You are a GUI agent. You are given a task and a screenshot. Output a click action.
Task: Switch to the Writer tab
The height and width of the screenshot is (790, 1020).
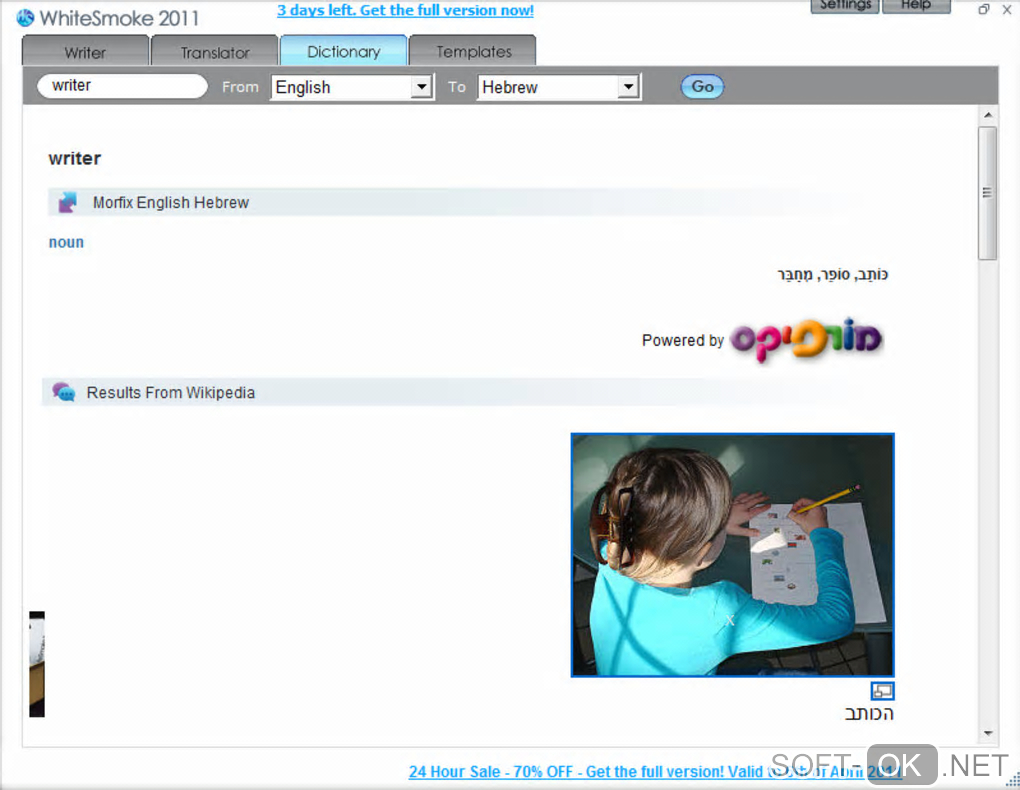point(85,51)
